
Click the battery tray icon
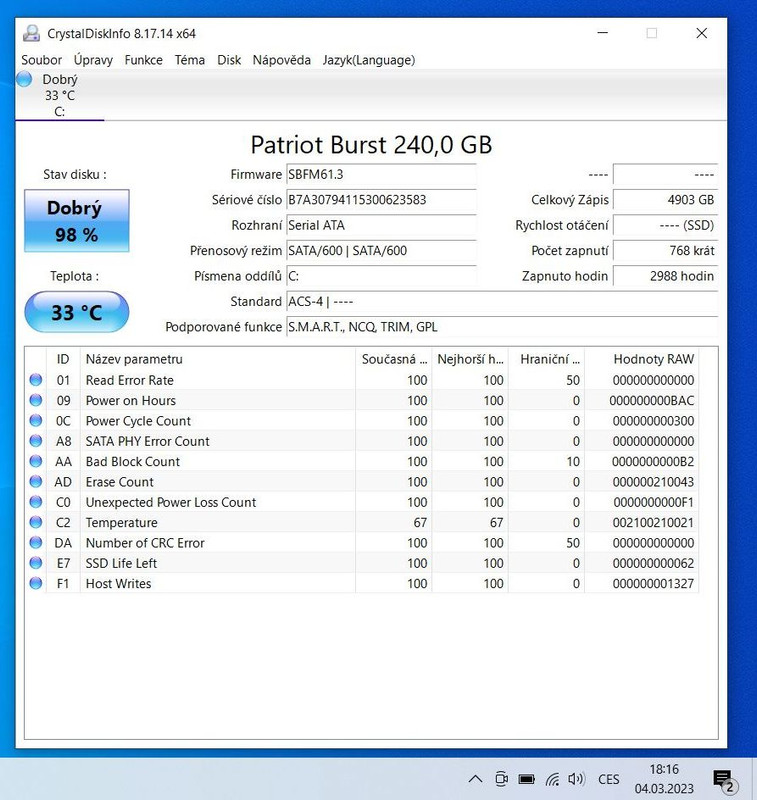tap(526, 779)
